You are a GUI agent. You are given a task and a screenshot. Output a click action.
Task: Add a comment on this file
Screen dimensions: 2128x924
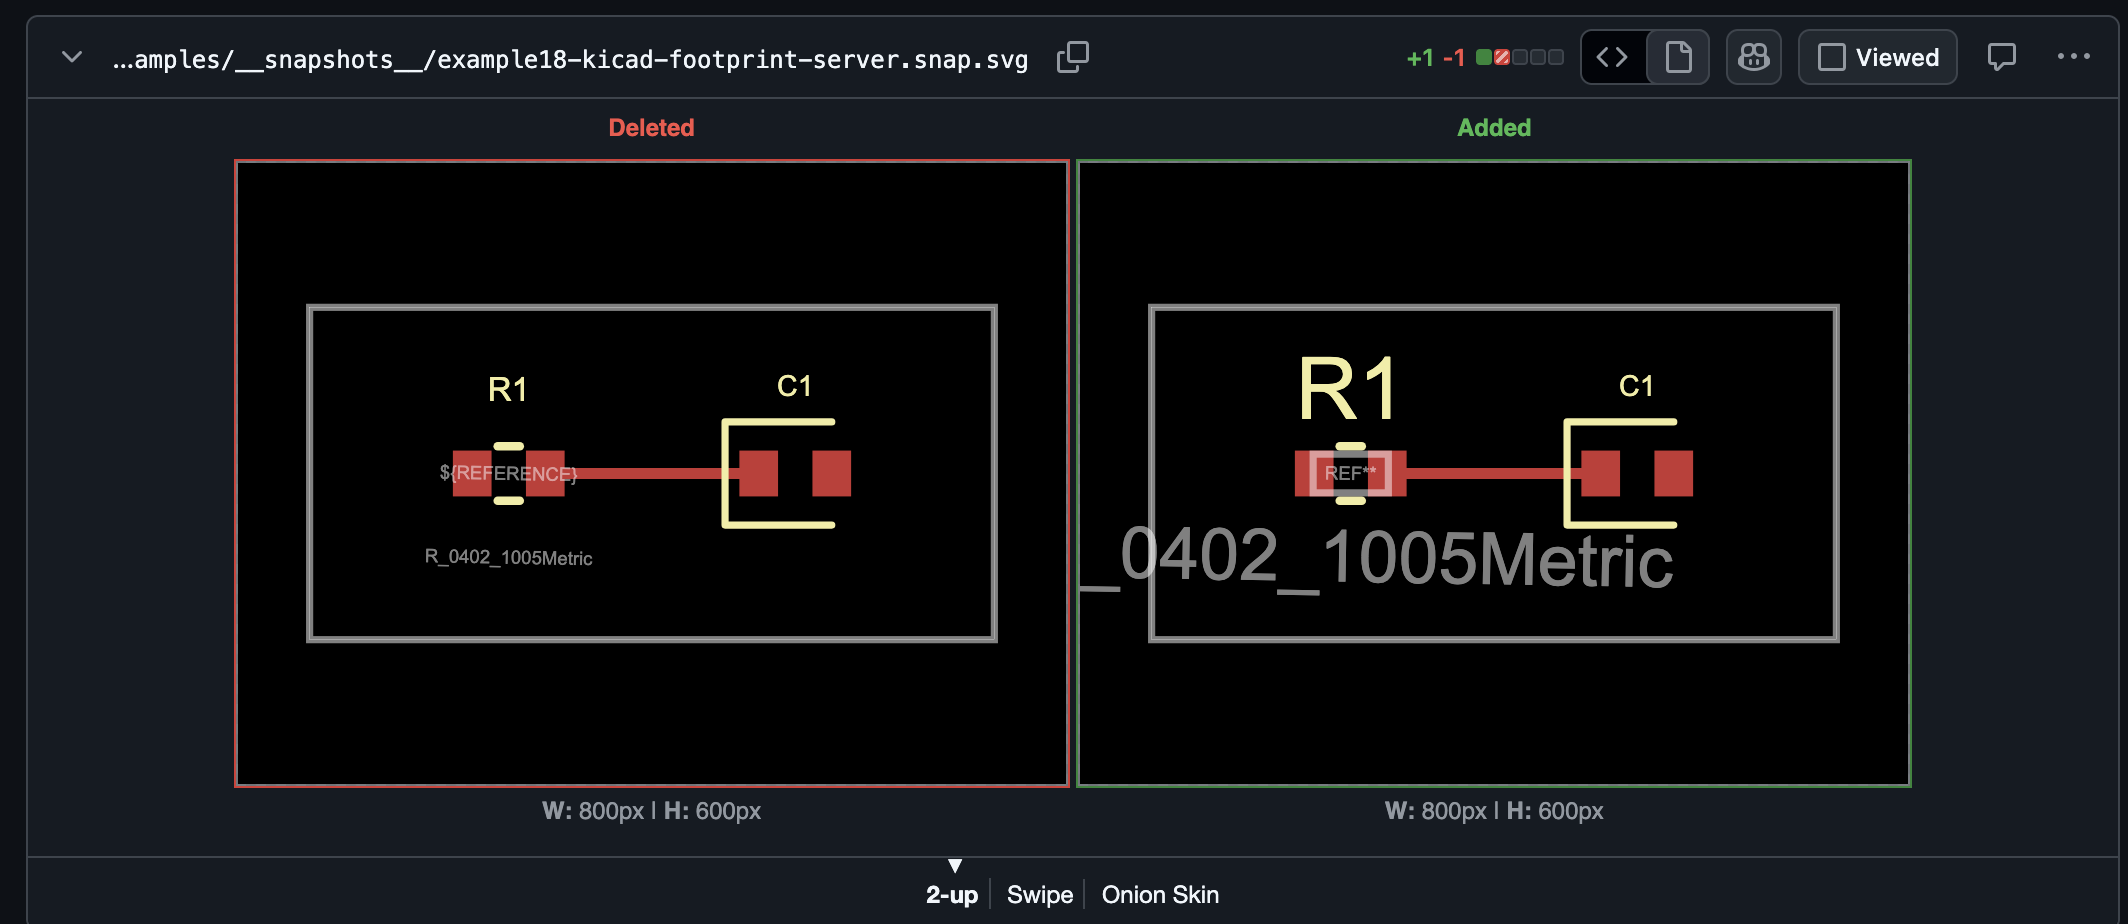pyautogui.click(x=2001, y=57)
